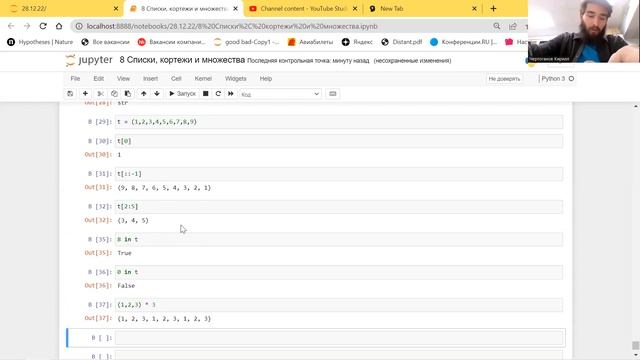
Task: Open the Все вакансии bookmark
Action: pos(105,42)
